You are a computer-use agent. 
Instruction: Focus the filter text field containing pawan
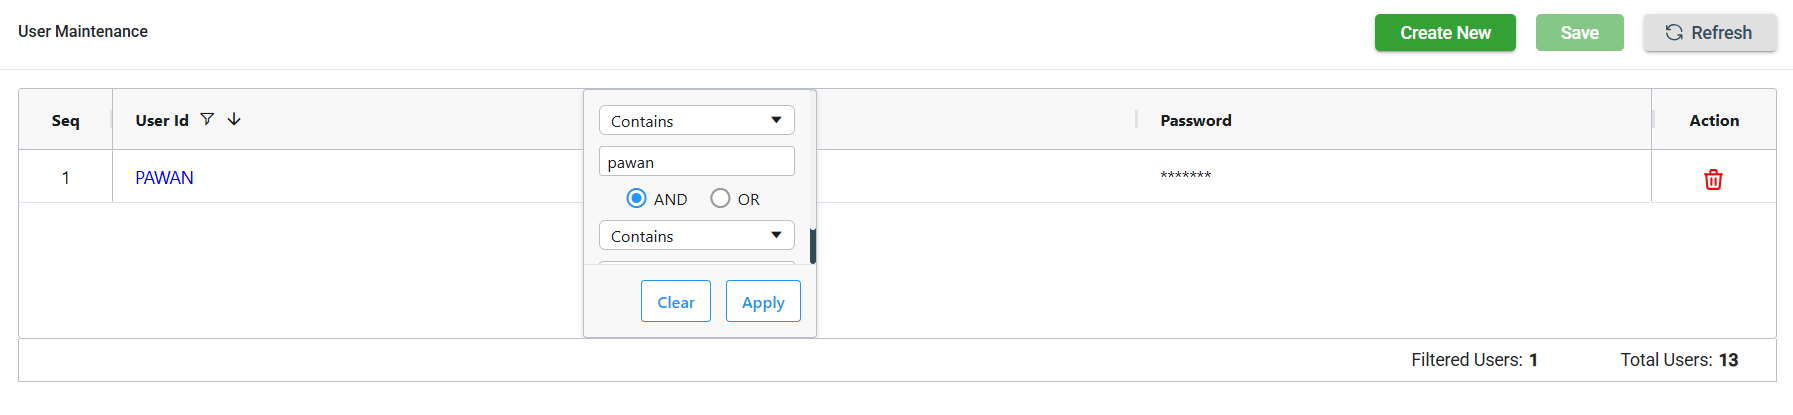tap(696, 162)
